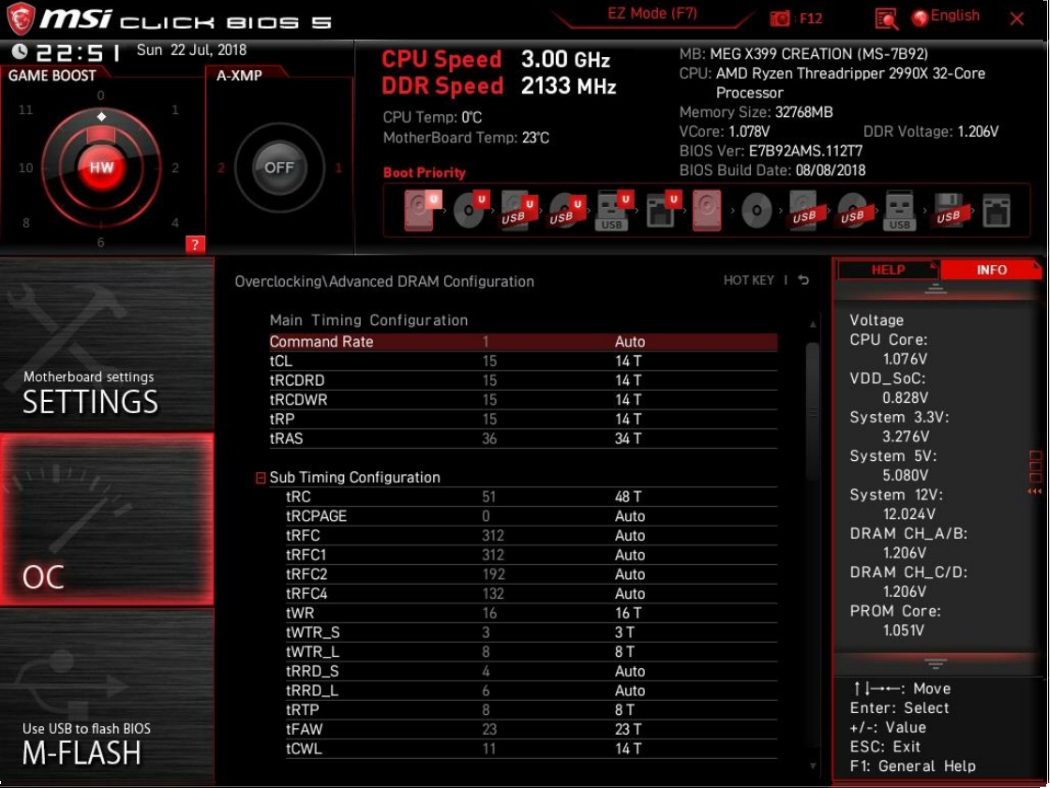Click the scroll up arrow of the timing list
Image resolution: width=1050 pixels, height=788 pixels.
click(813, 325)
